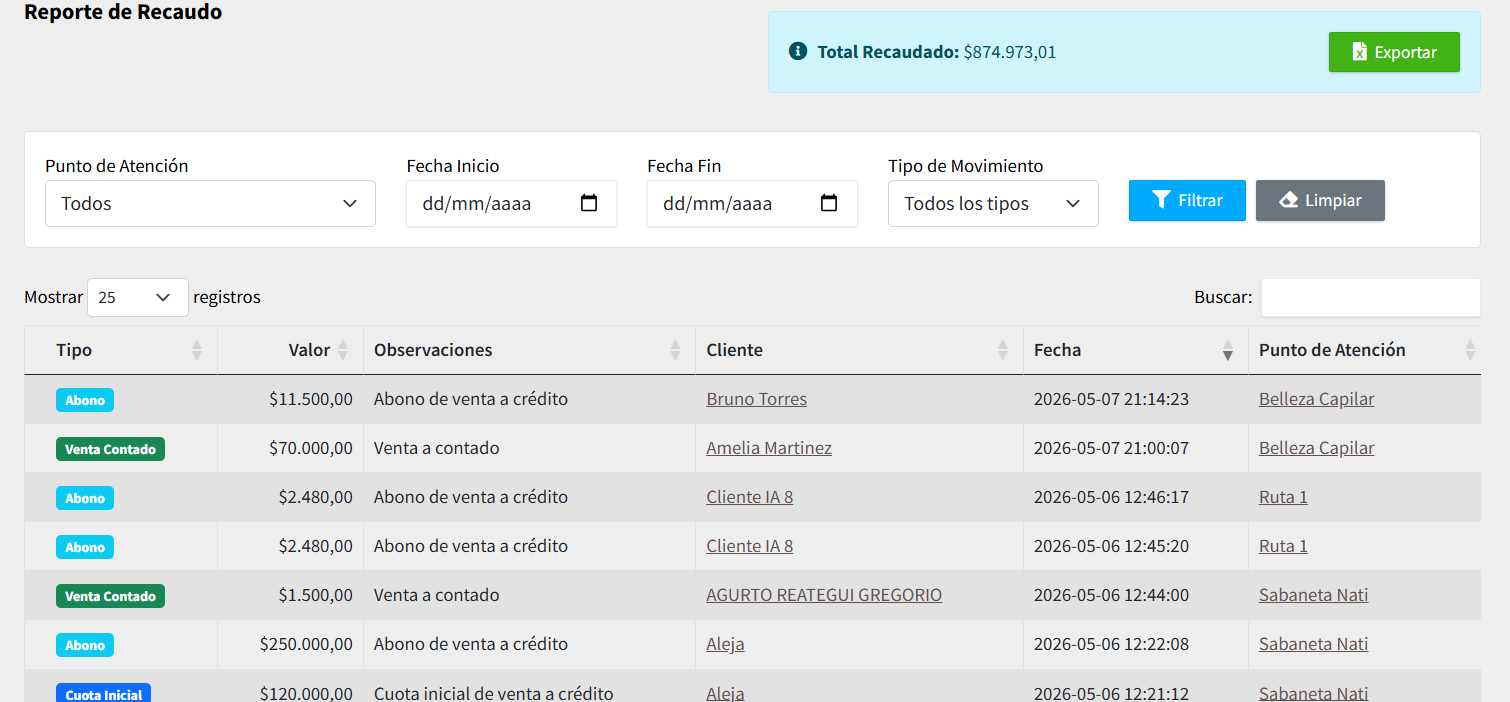Open calendar picker in Fecha Inicio
The image size is (1510, 702).
tap(589, 203)
